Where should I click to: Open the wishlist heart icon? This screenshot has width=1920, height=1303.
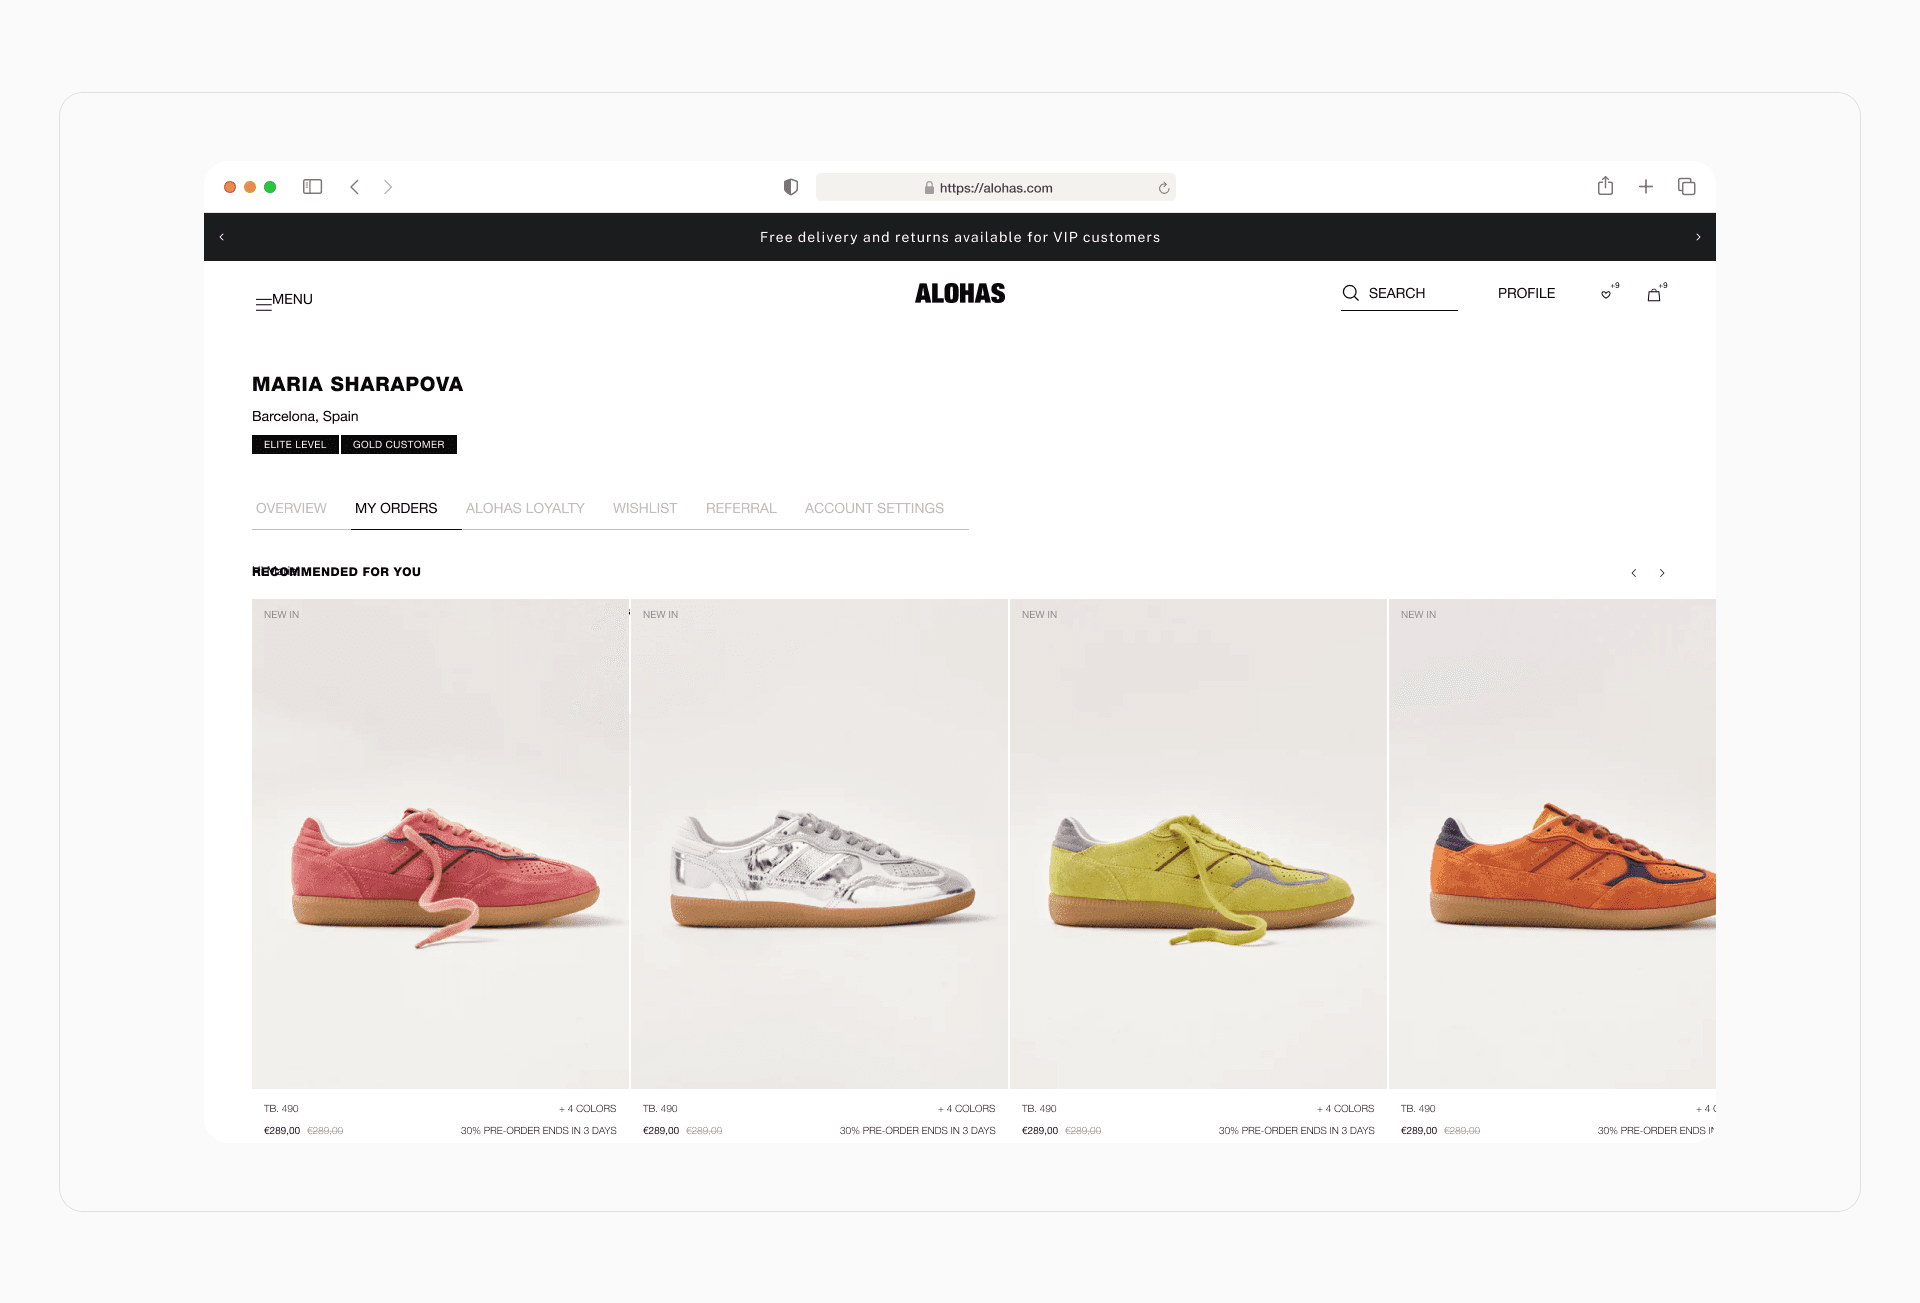click(1606, 294)
